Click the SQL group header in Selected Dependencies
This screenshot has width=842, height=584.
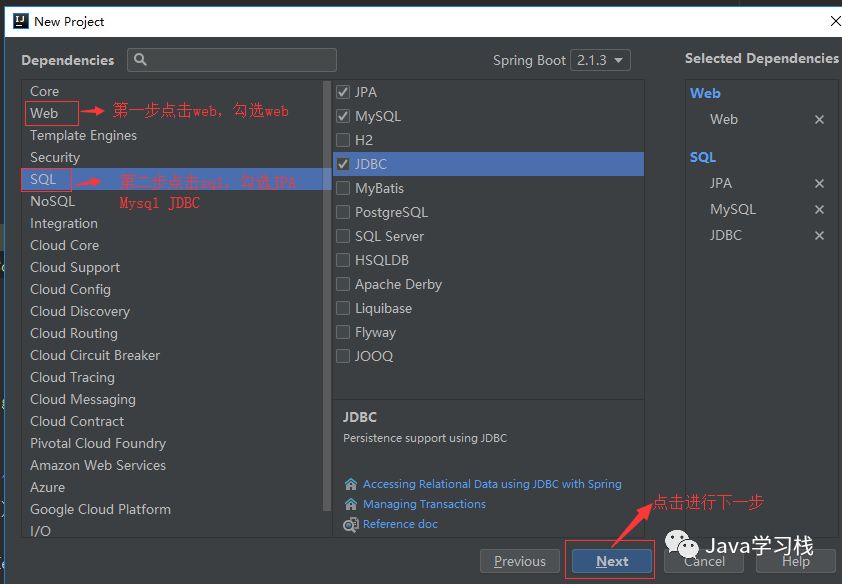pyautogui.click(x=703, y=157)
